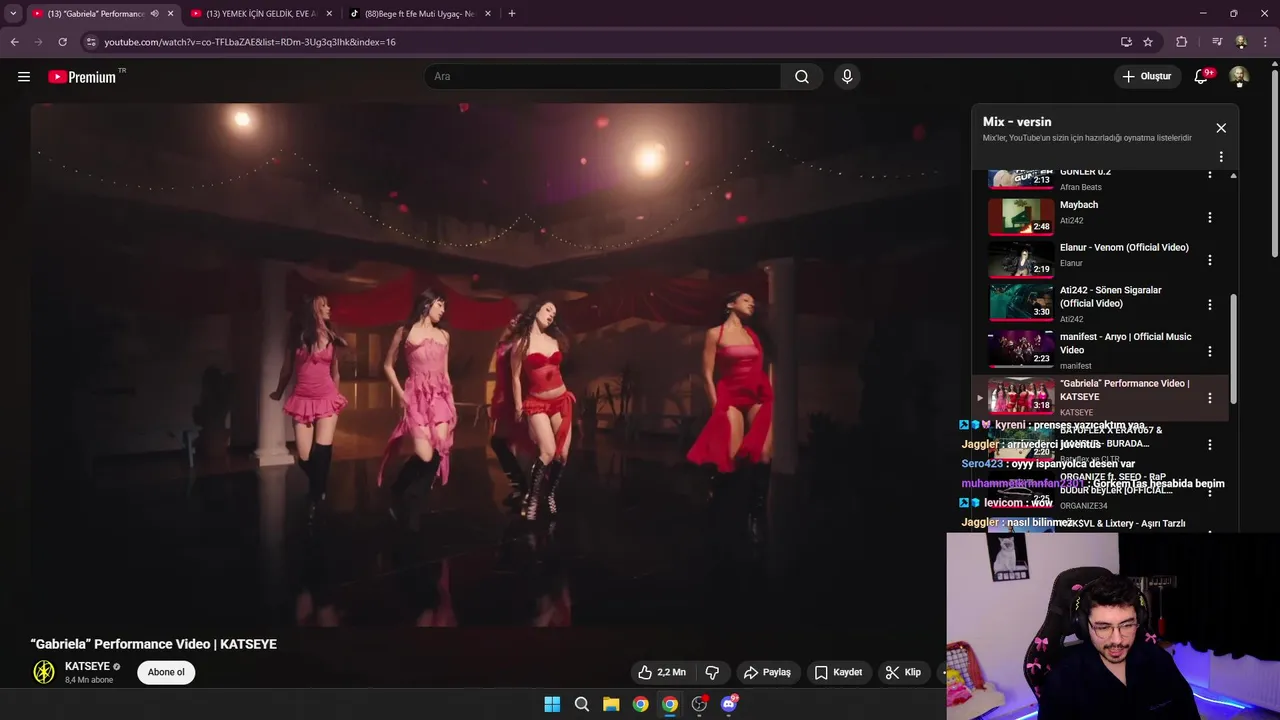Share the video via Paylaş
This screenshot has height=720, width=1280.
point(767,672)
